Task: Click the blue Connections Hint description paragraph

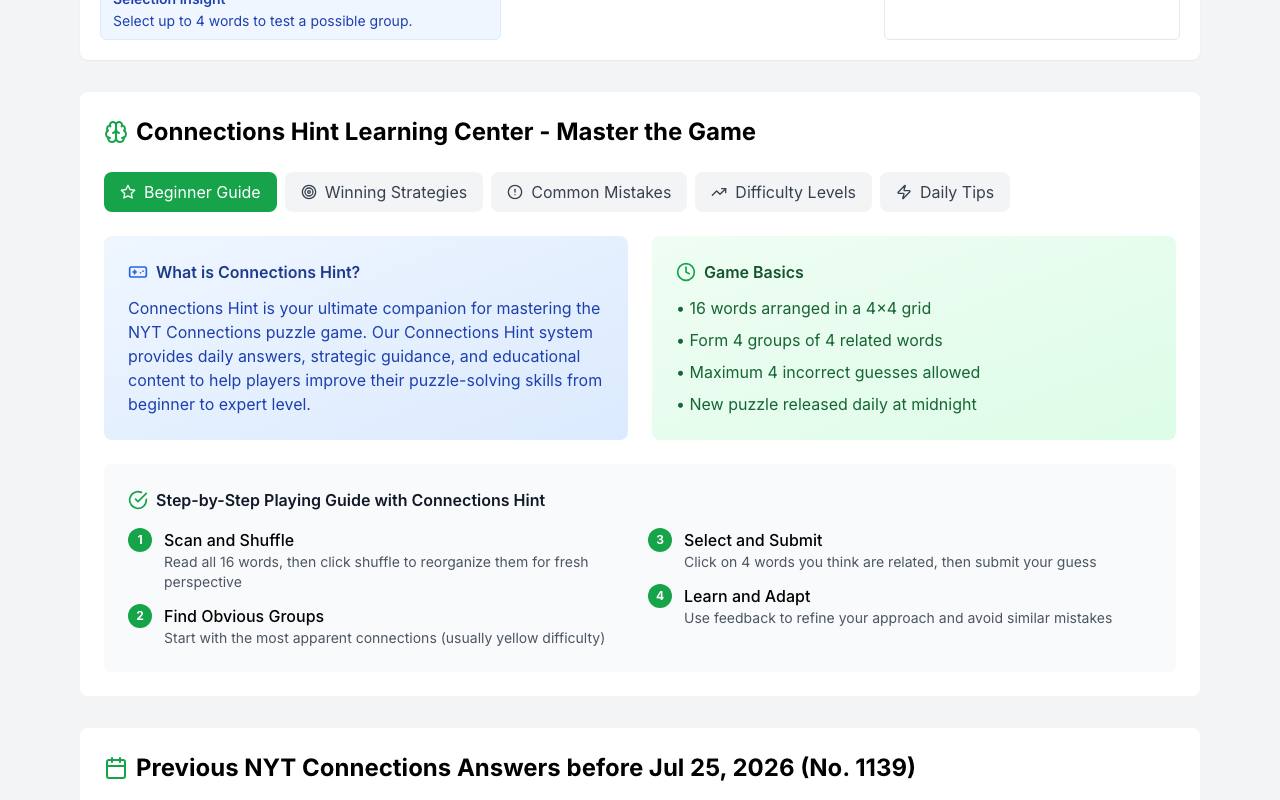Action: coord(366,356)
